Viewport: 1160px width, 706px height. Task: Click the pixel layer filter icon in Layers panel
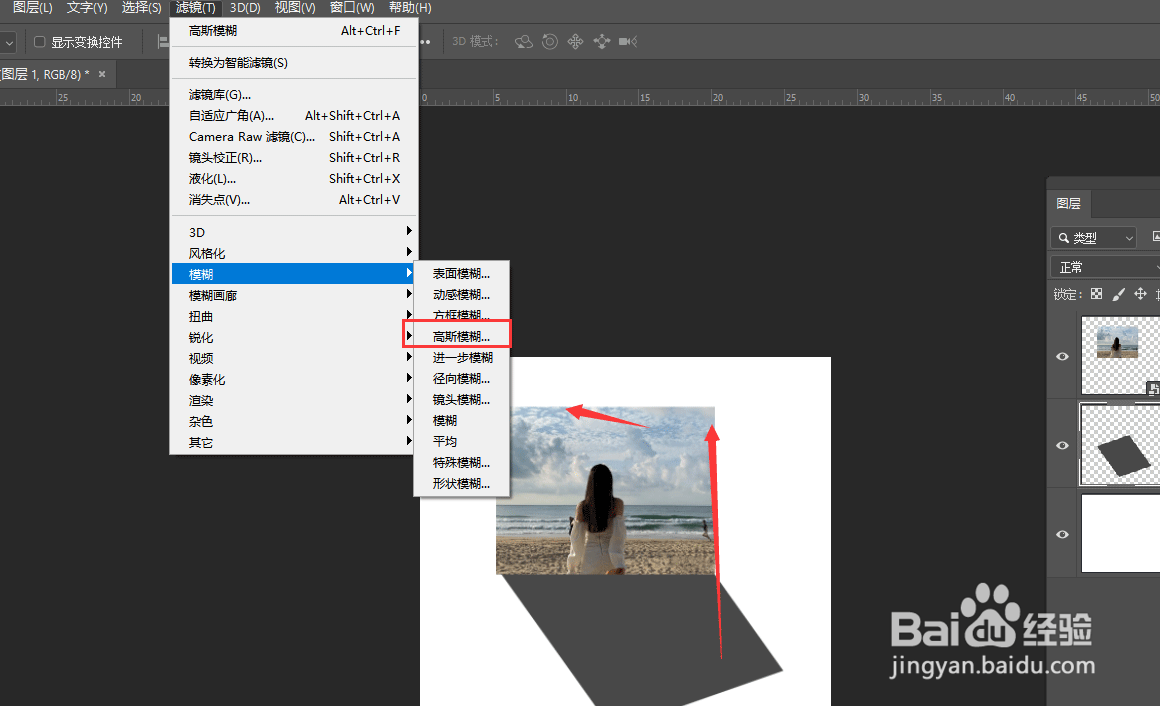coord(1156,237)
